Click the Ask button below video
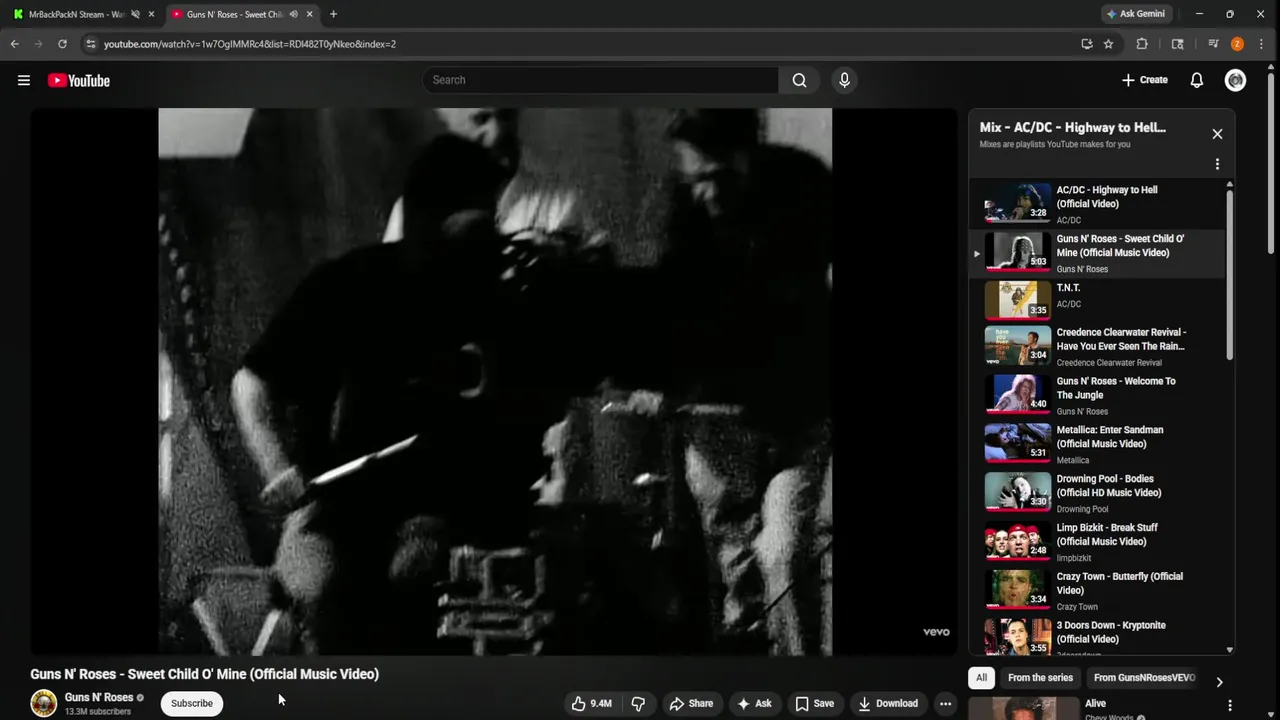This screenshot has height=720, width=1280. (x=754, y=703)
